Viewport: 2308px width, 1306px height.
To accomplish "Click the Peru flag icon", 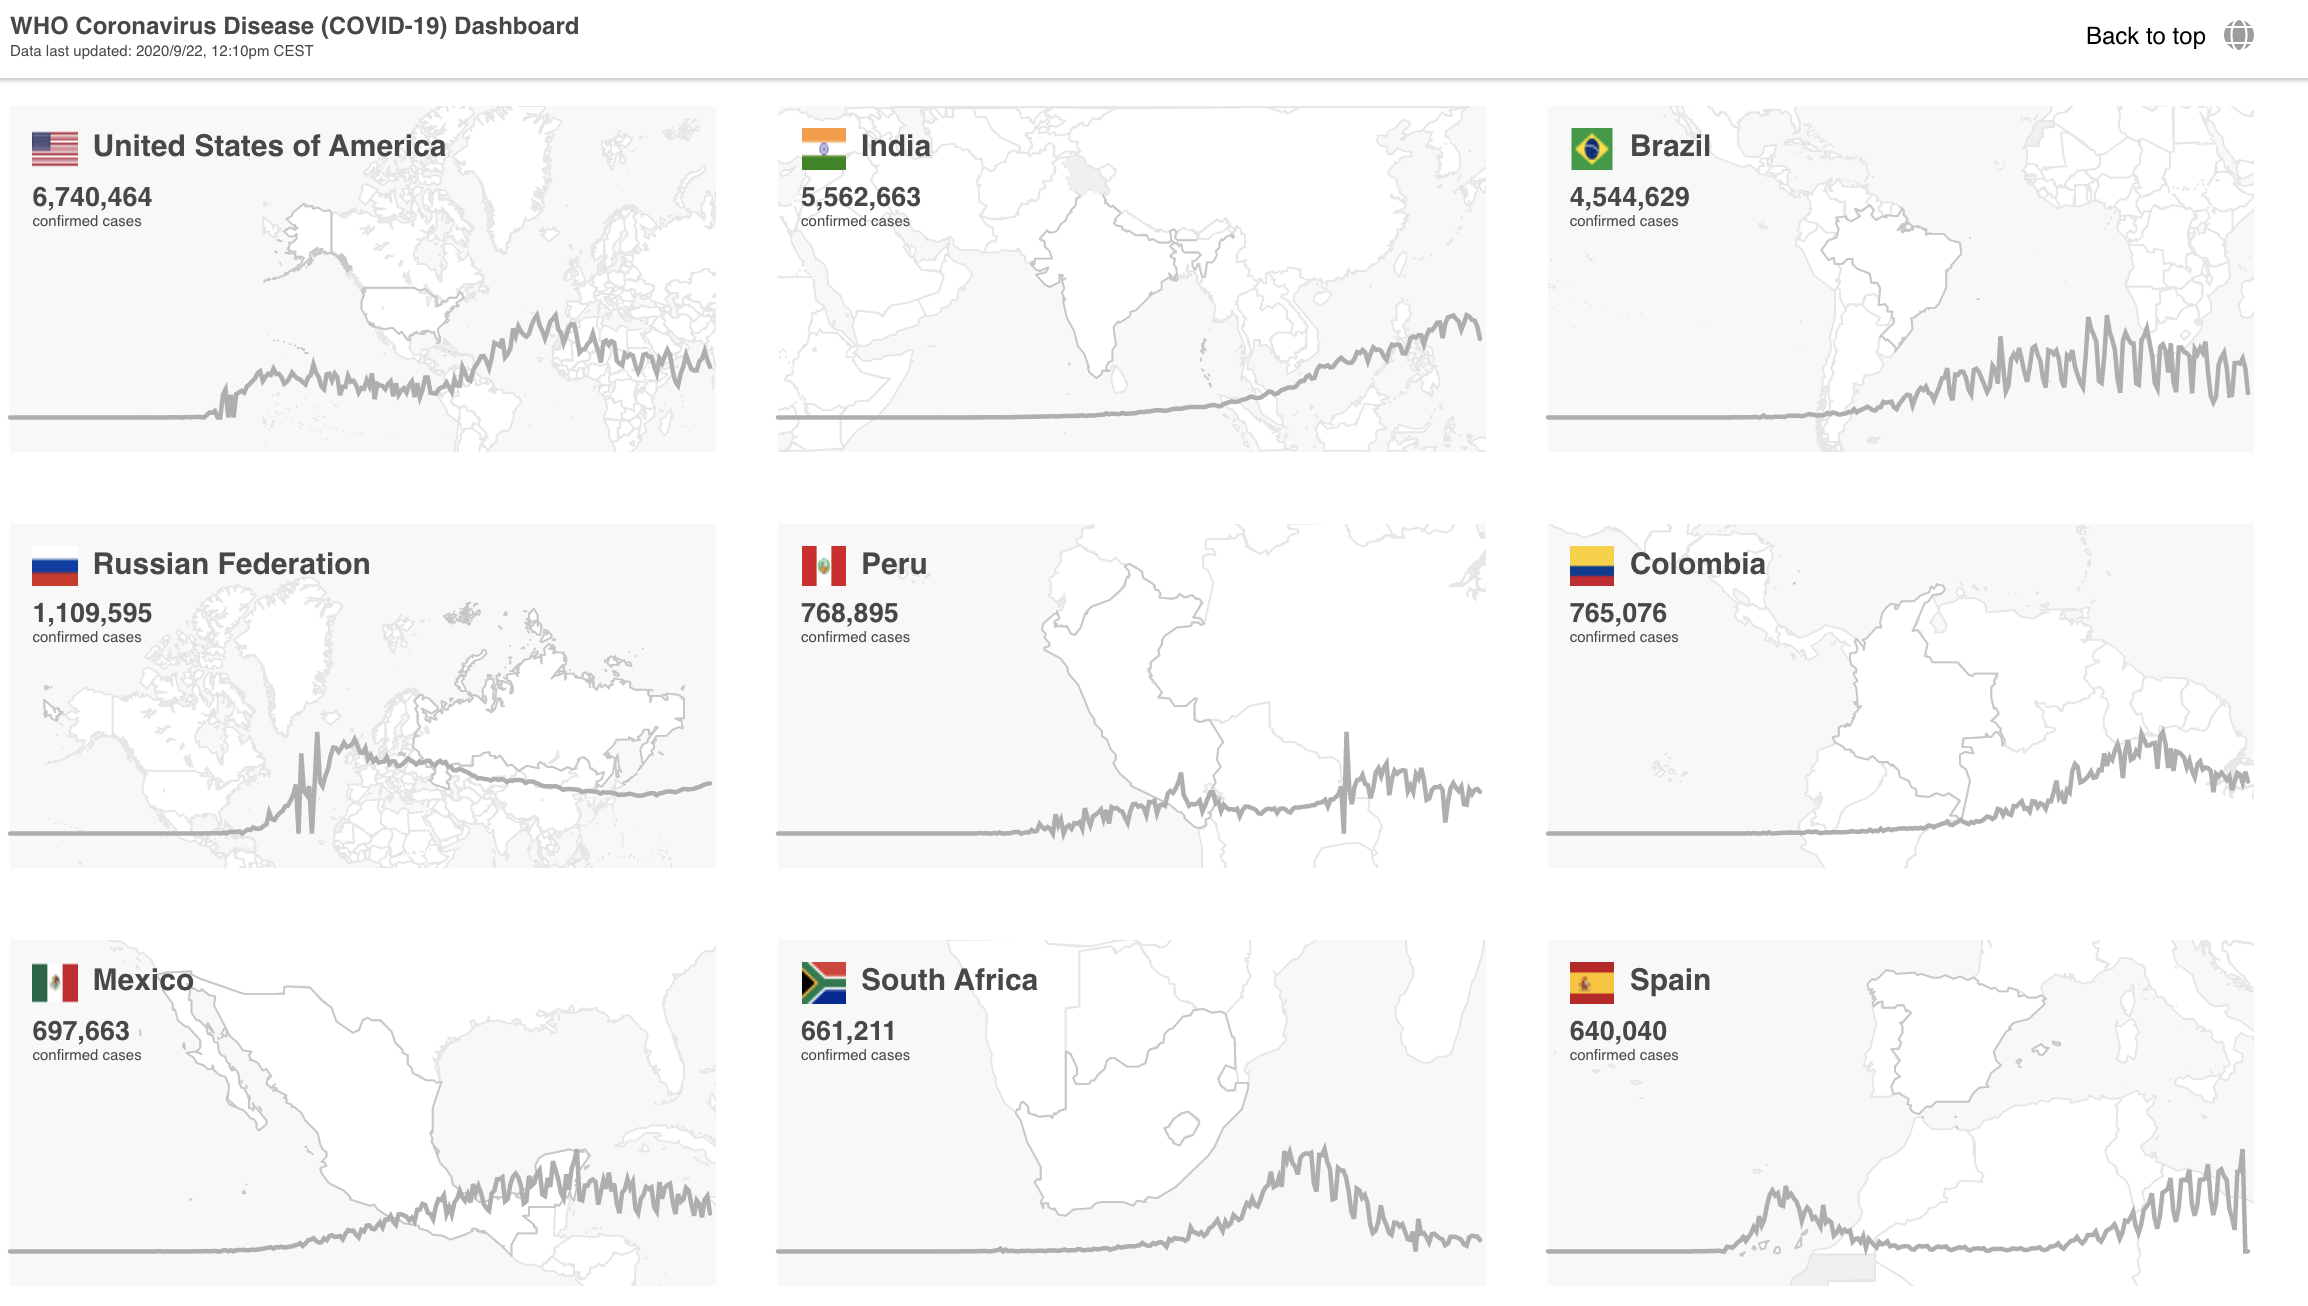I will 823,565.
